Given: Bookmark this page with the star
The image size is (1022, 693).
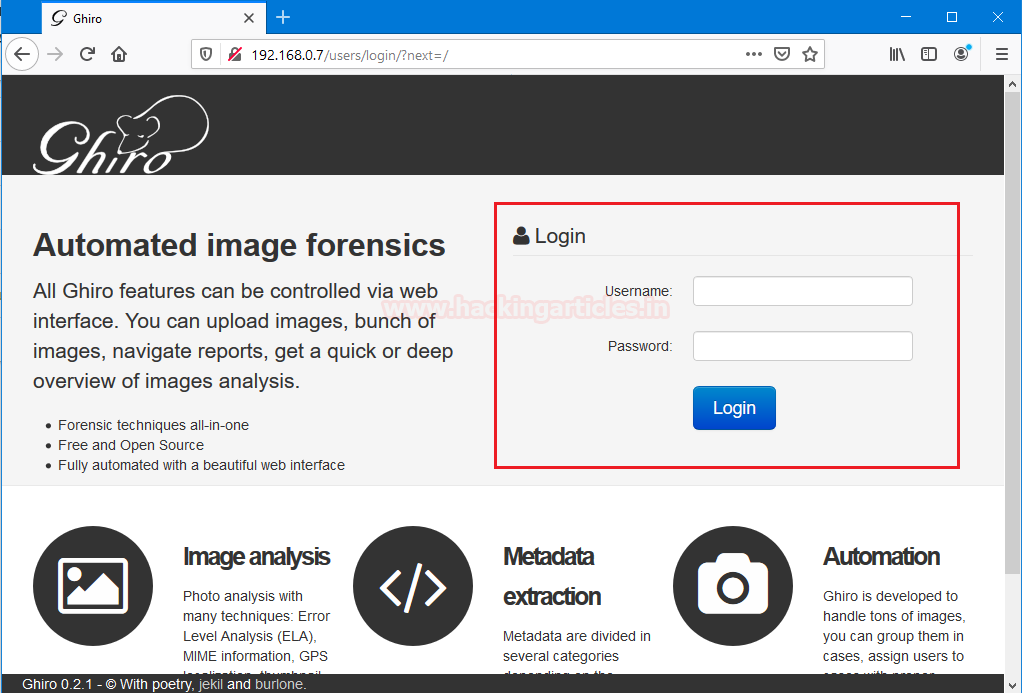Looking at the screenshot, I should click(810, 54).
